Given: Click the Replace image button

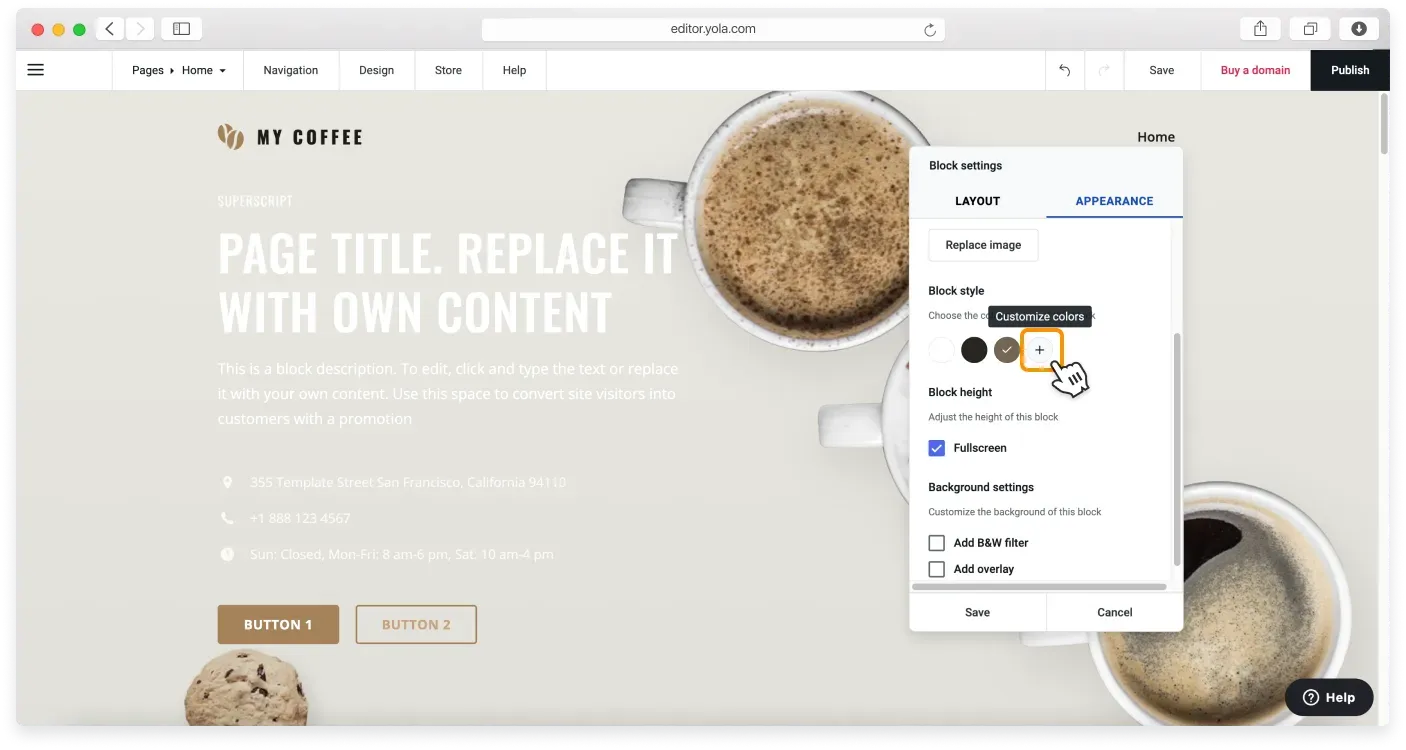Looking at the screenshot, I should [x=984, y=245].
